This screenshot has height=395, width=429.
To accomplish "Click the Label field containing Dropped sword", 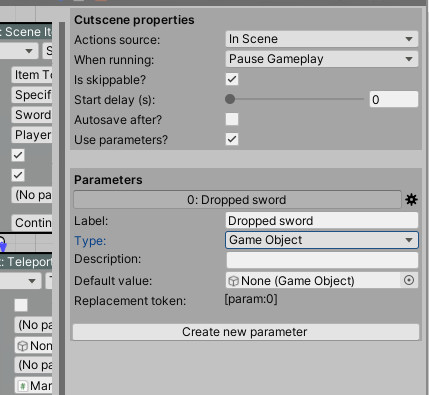I will 322,221.
